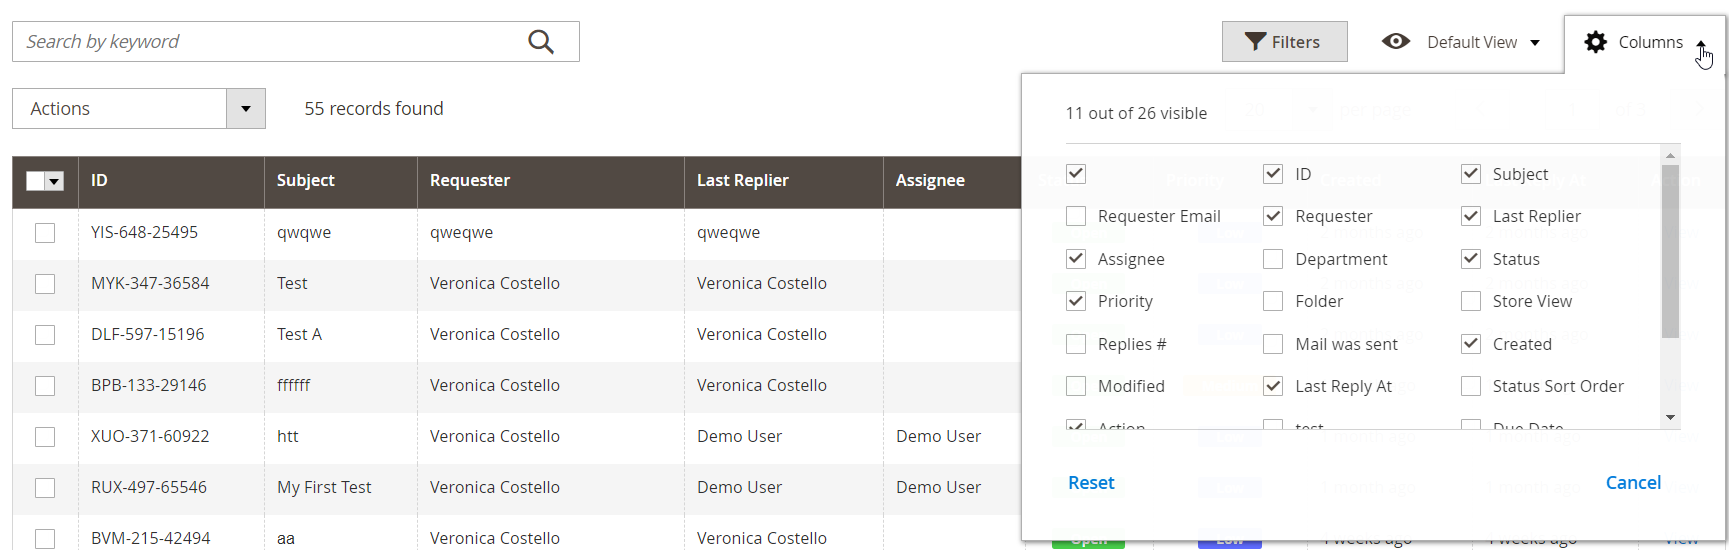Open the header select-all dropdown arrow
The height and width of the screenshot is (550, 1729).
click(55, 182)
